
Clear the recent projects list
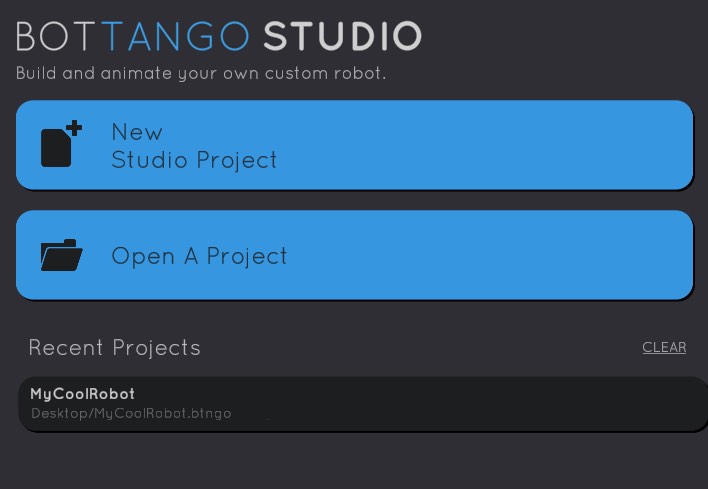click(664, 347)
